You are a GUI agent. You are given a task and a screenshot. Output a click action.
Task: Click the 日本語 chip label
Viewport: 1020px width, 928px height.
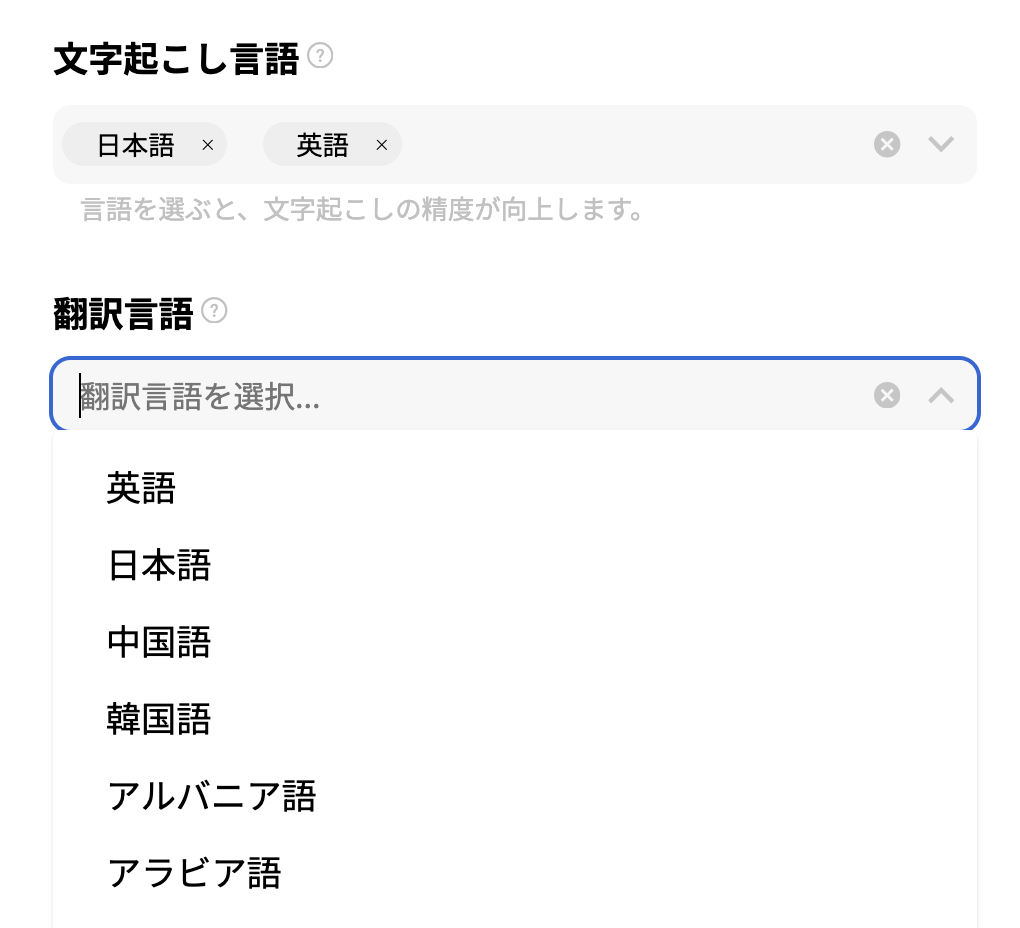[136, 145]
